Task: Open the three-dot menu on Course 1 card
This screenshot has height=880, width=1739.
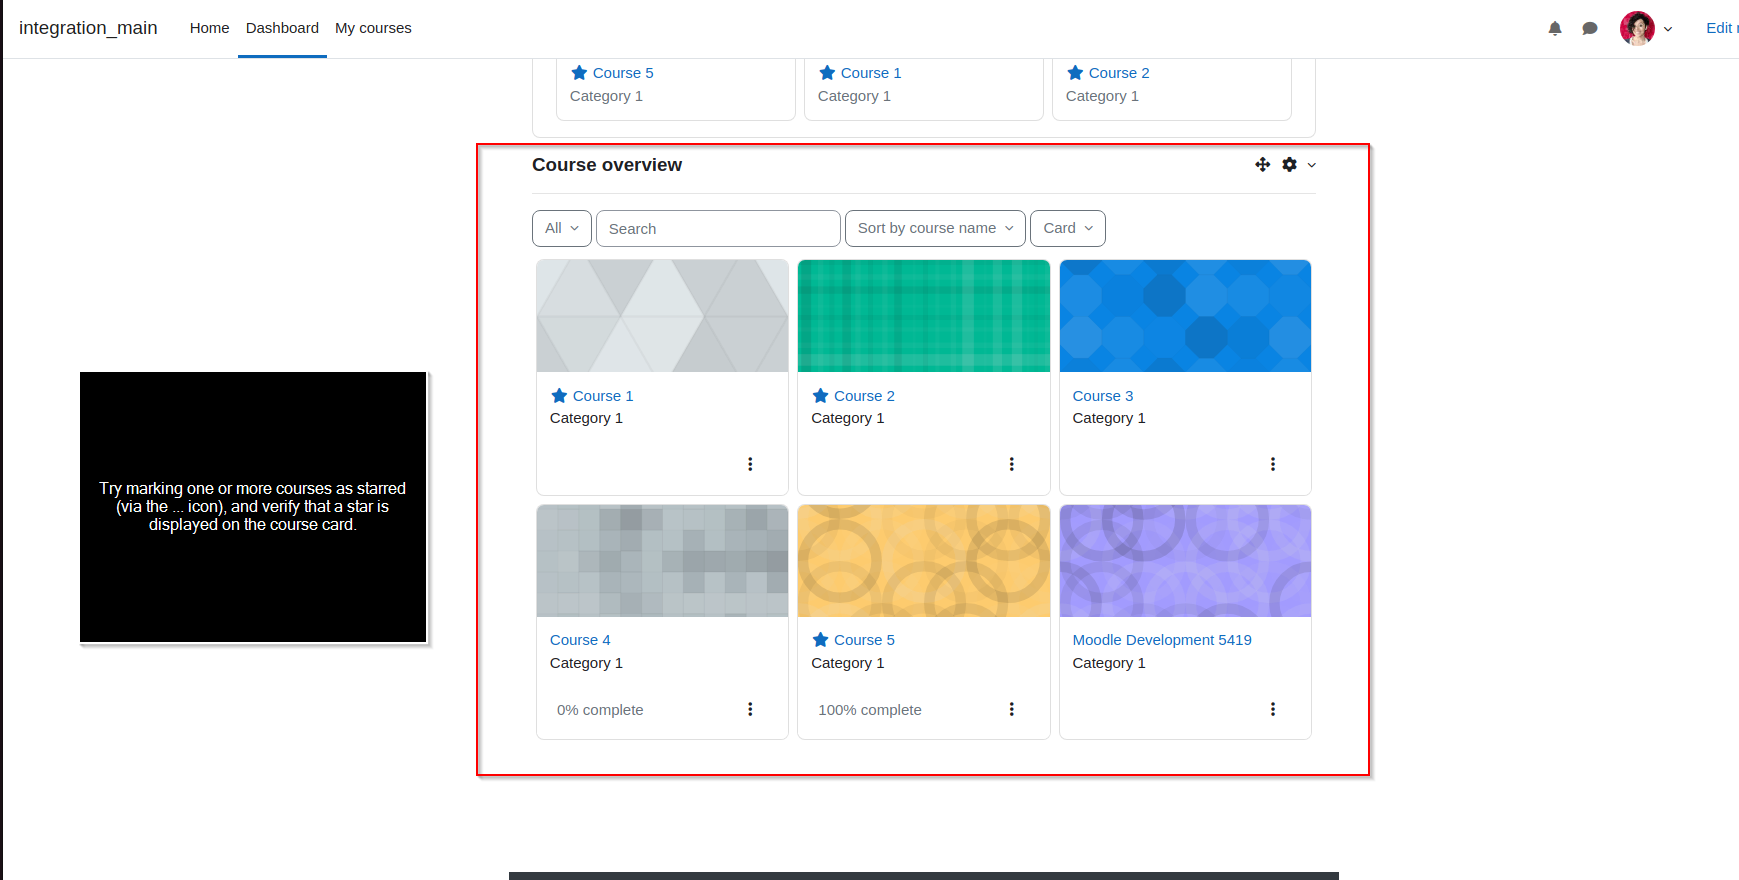Action: [750, 464]
